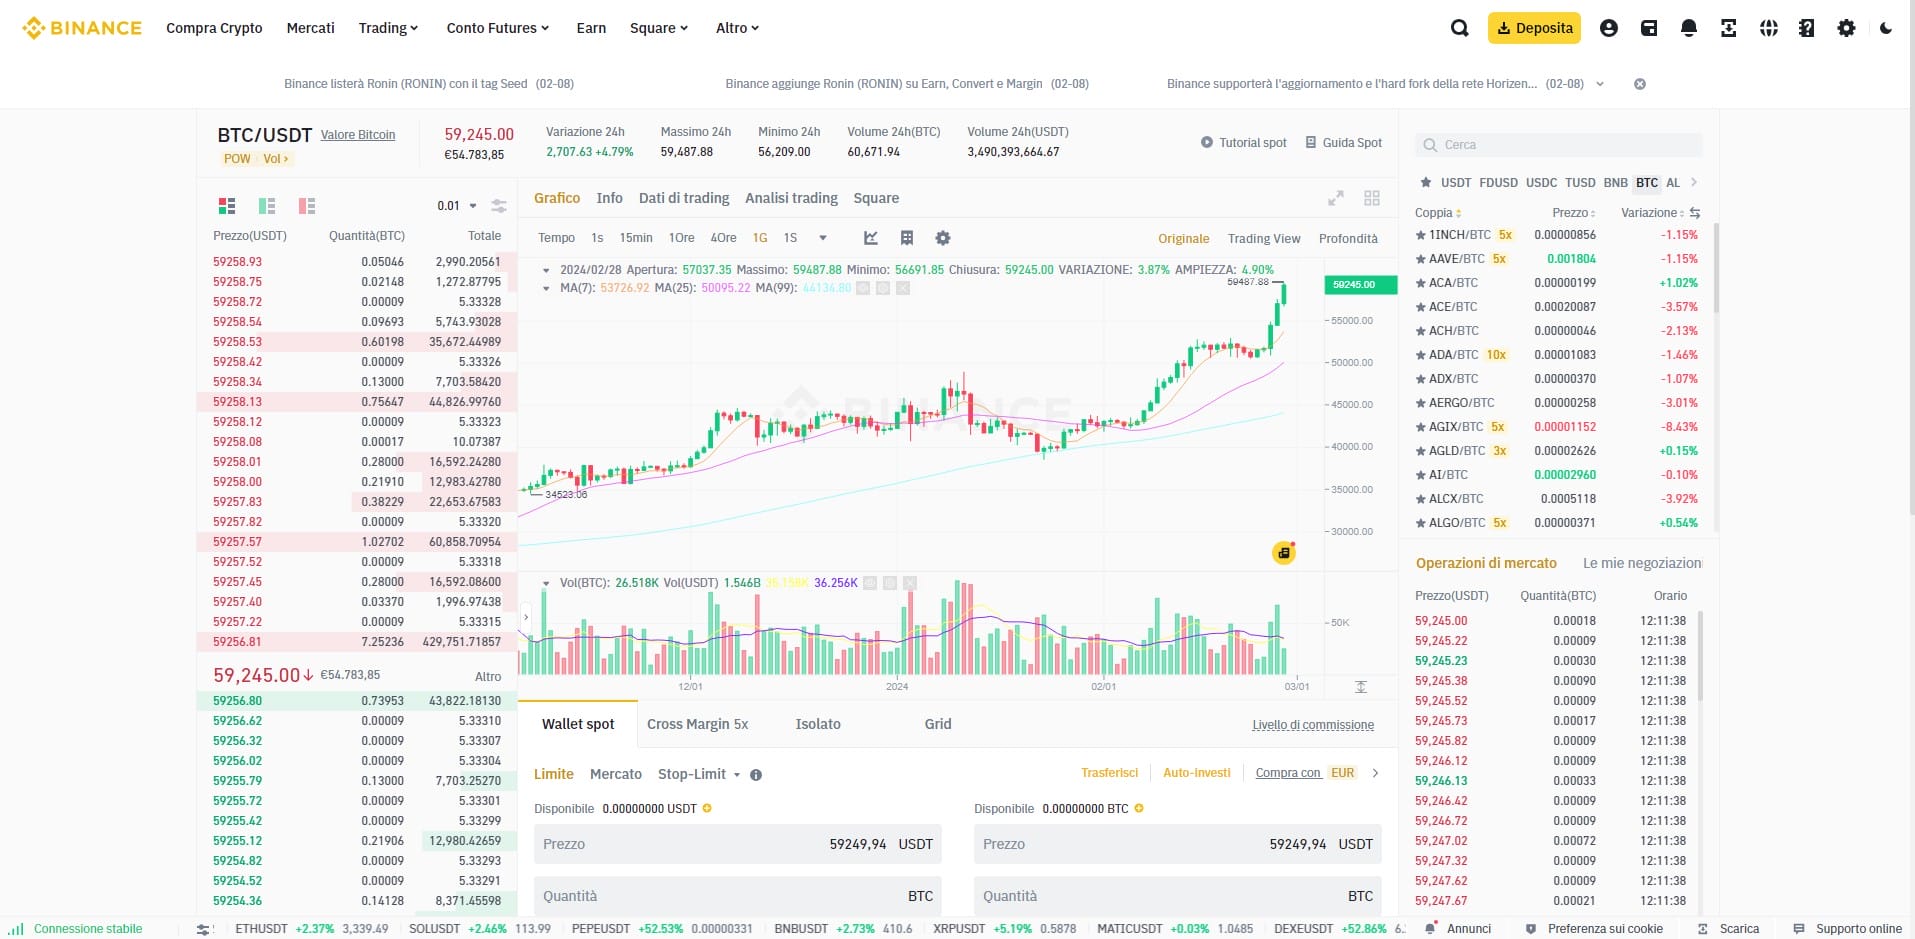The height and width of the screenshot is (939, 1915).
Task: Expand chart to full screen
Action: tap(1335, 199)
